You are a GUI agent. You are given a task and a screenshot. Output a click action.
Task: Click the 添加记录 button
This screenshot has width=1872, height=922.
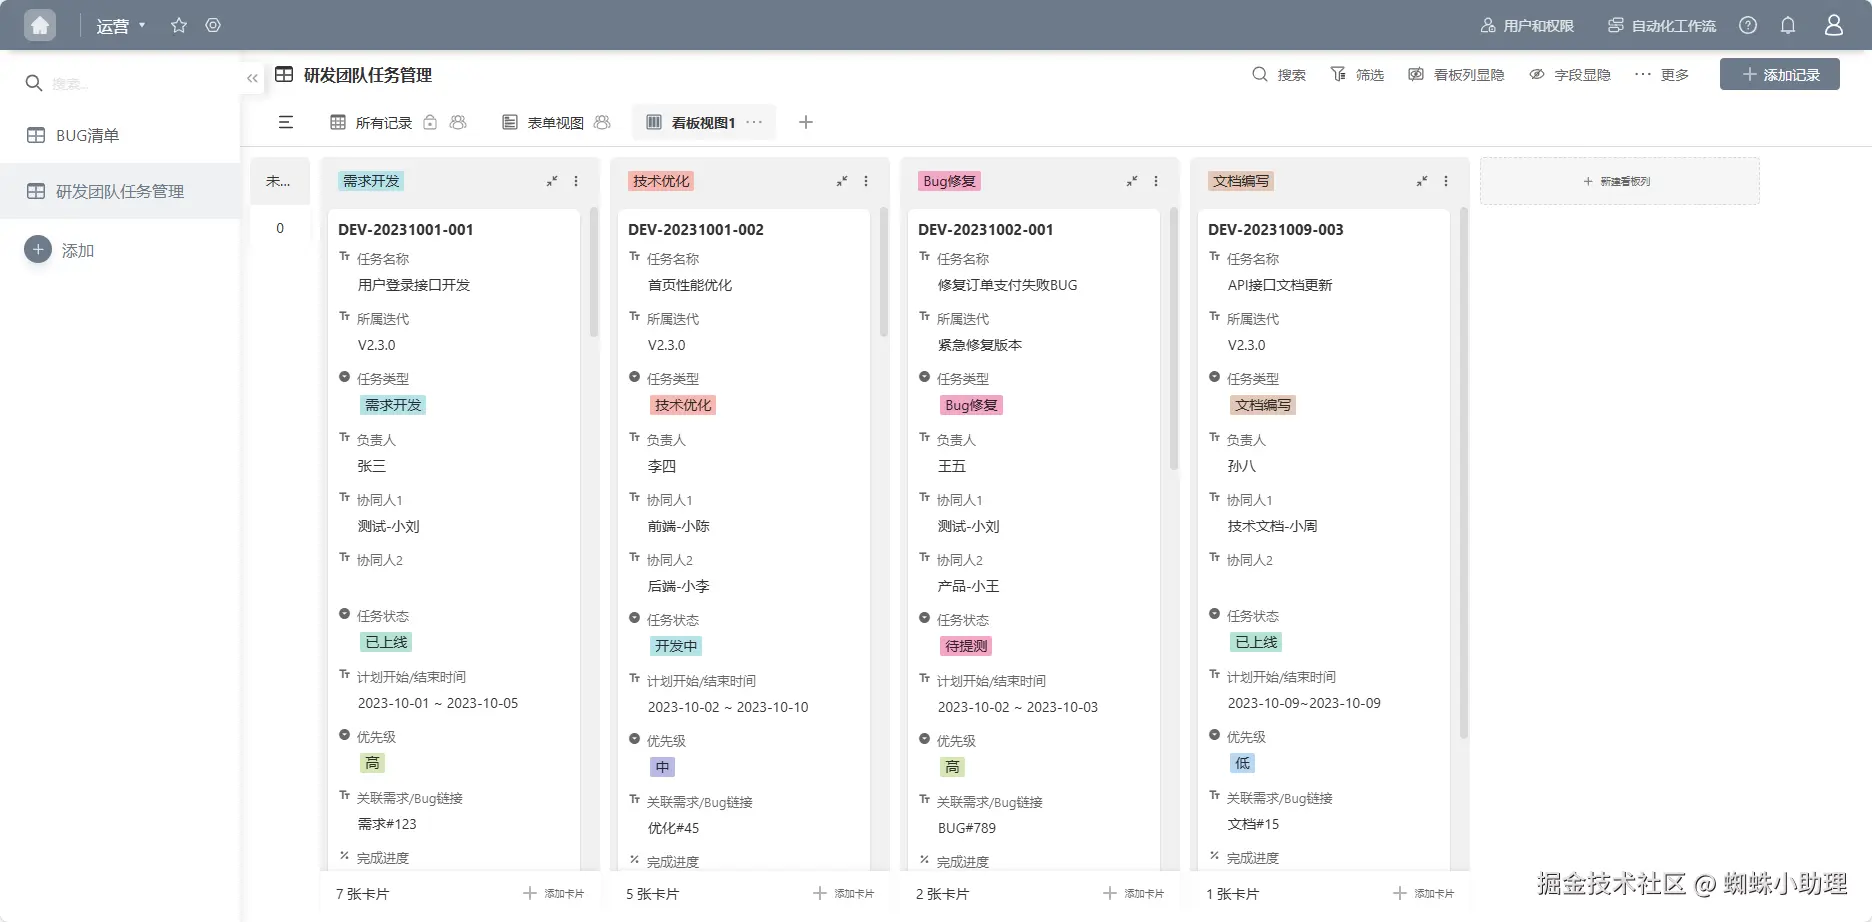pyautogui.click(x=1780, y=74)
